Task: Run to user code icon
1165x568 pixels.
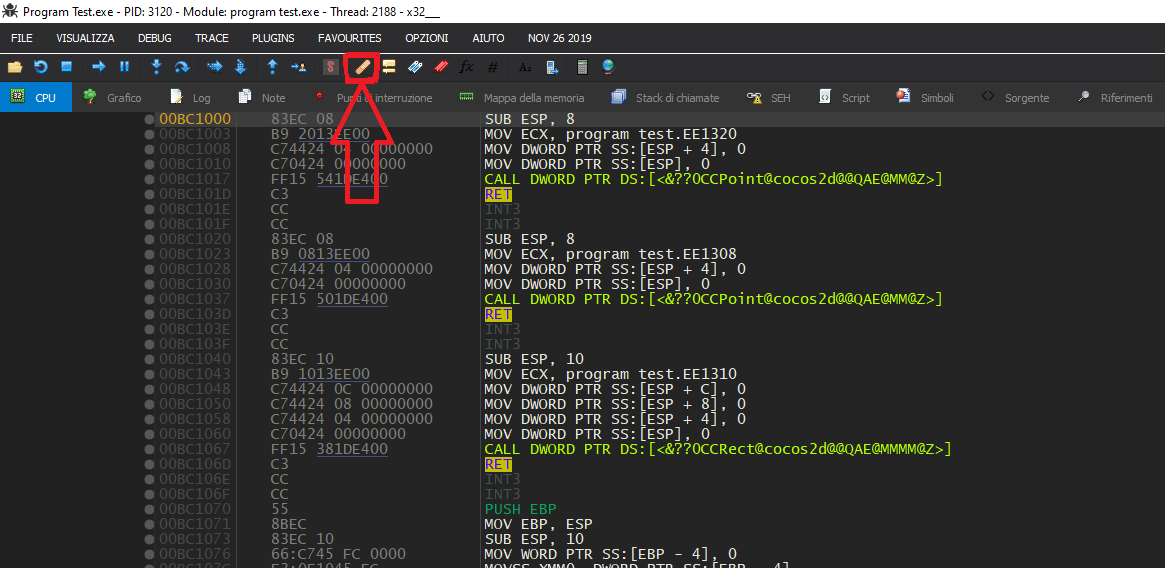Action: tap(299, 67)
